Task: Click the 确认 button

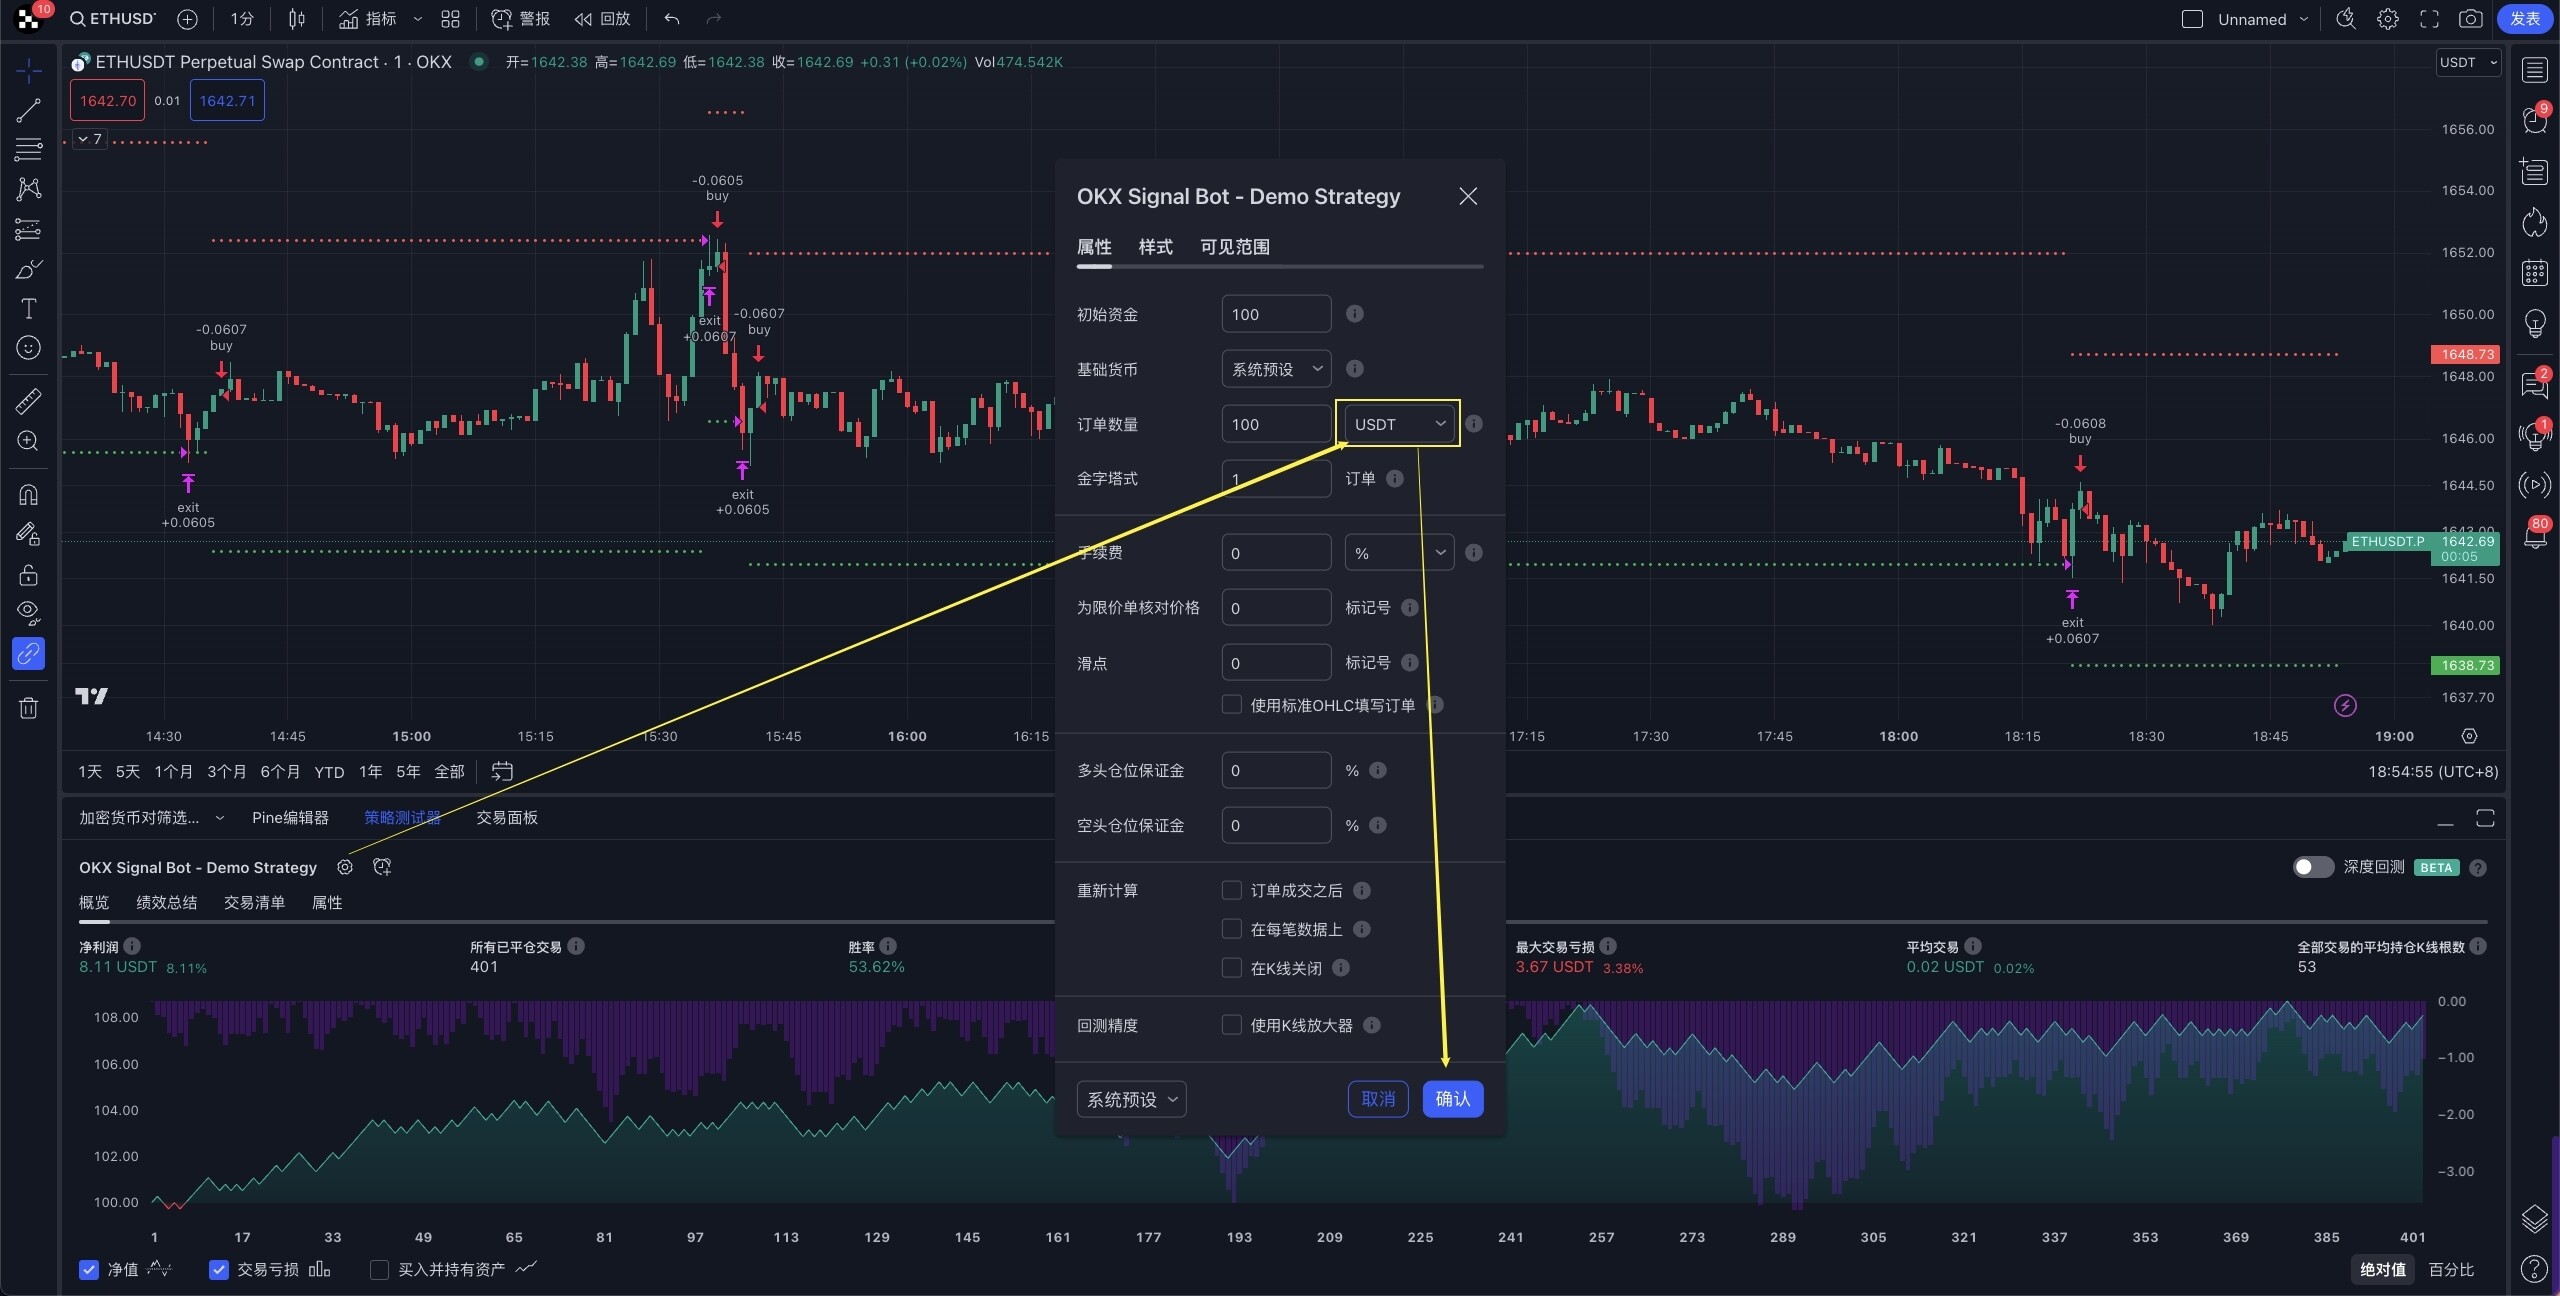Action: [x=1452, y=1099]
